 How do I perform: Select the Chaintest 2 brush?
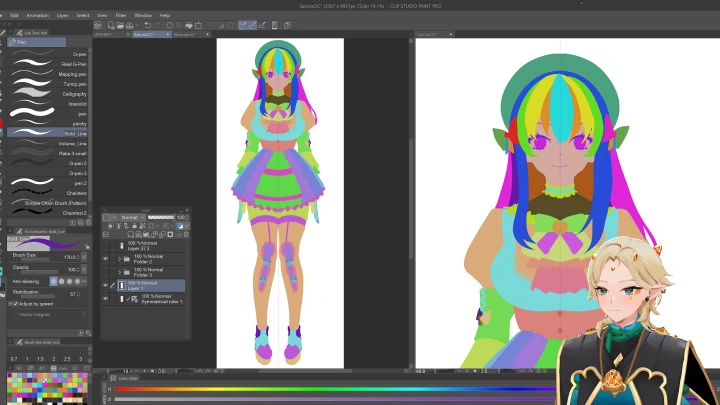click(x=48, y=213)
